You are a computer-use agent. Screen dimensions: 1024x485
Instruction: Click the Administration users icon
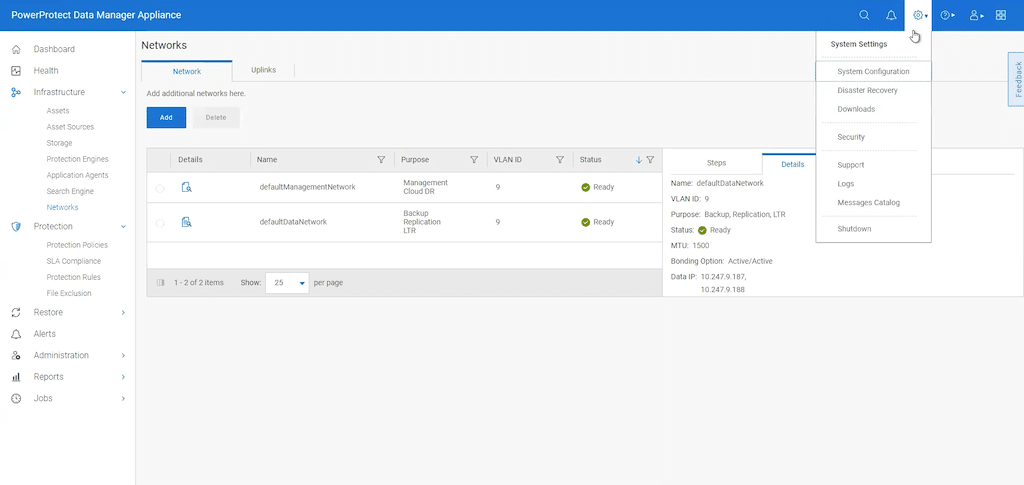[x=17, y=356]
